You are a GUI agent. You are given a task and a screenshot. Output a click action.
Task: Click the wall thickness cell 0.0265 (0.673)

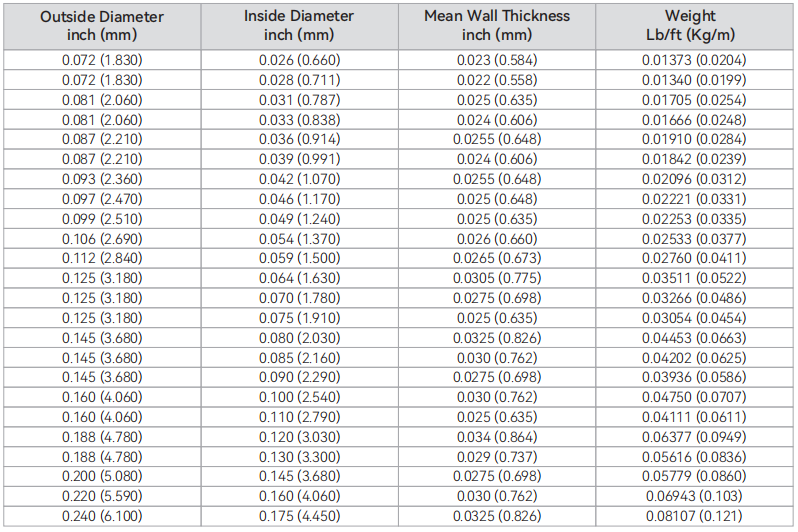coord(497,258)
